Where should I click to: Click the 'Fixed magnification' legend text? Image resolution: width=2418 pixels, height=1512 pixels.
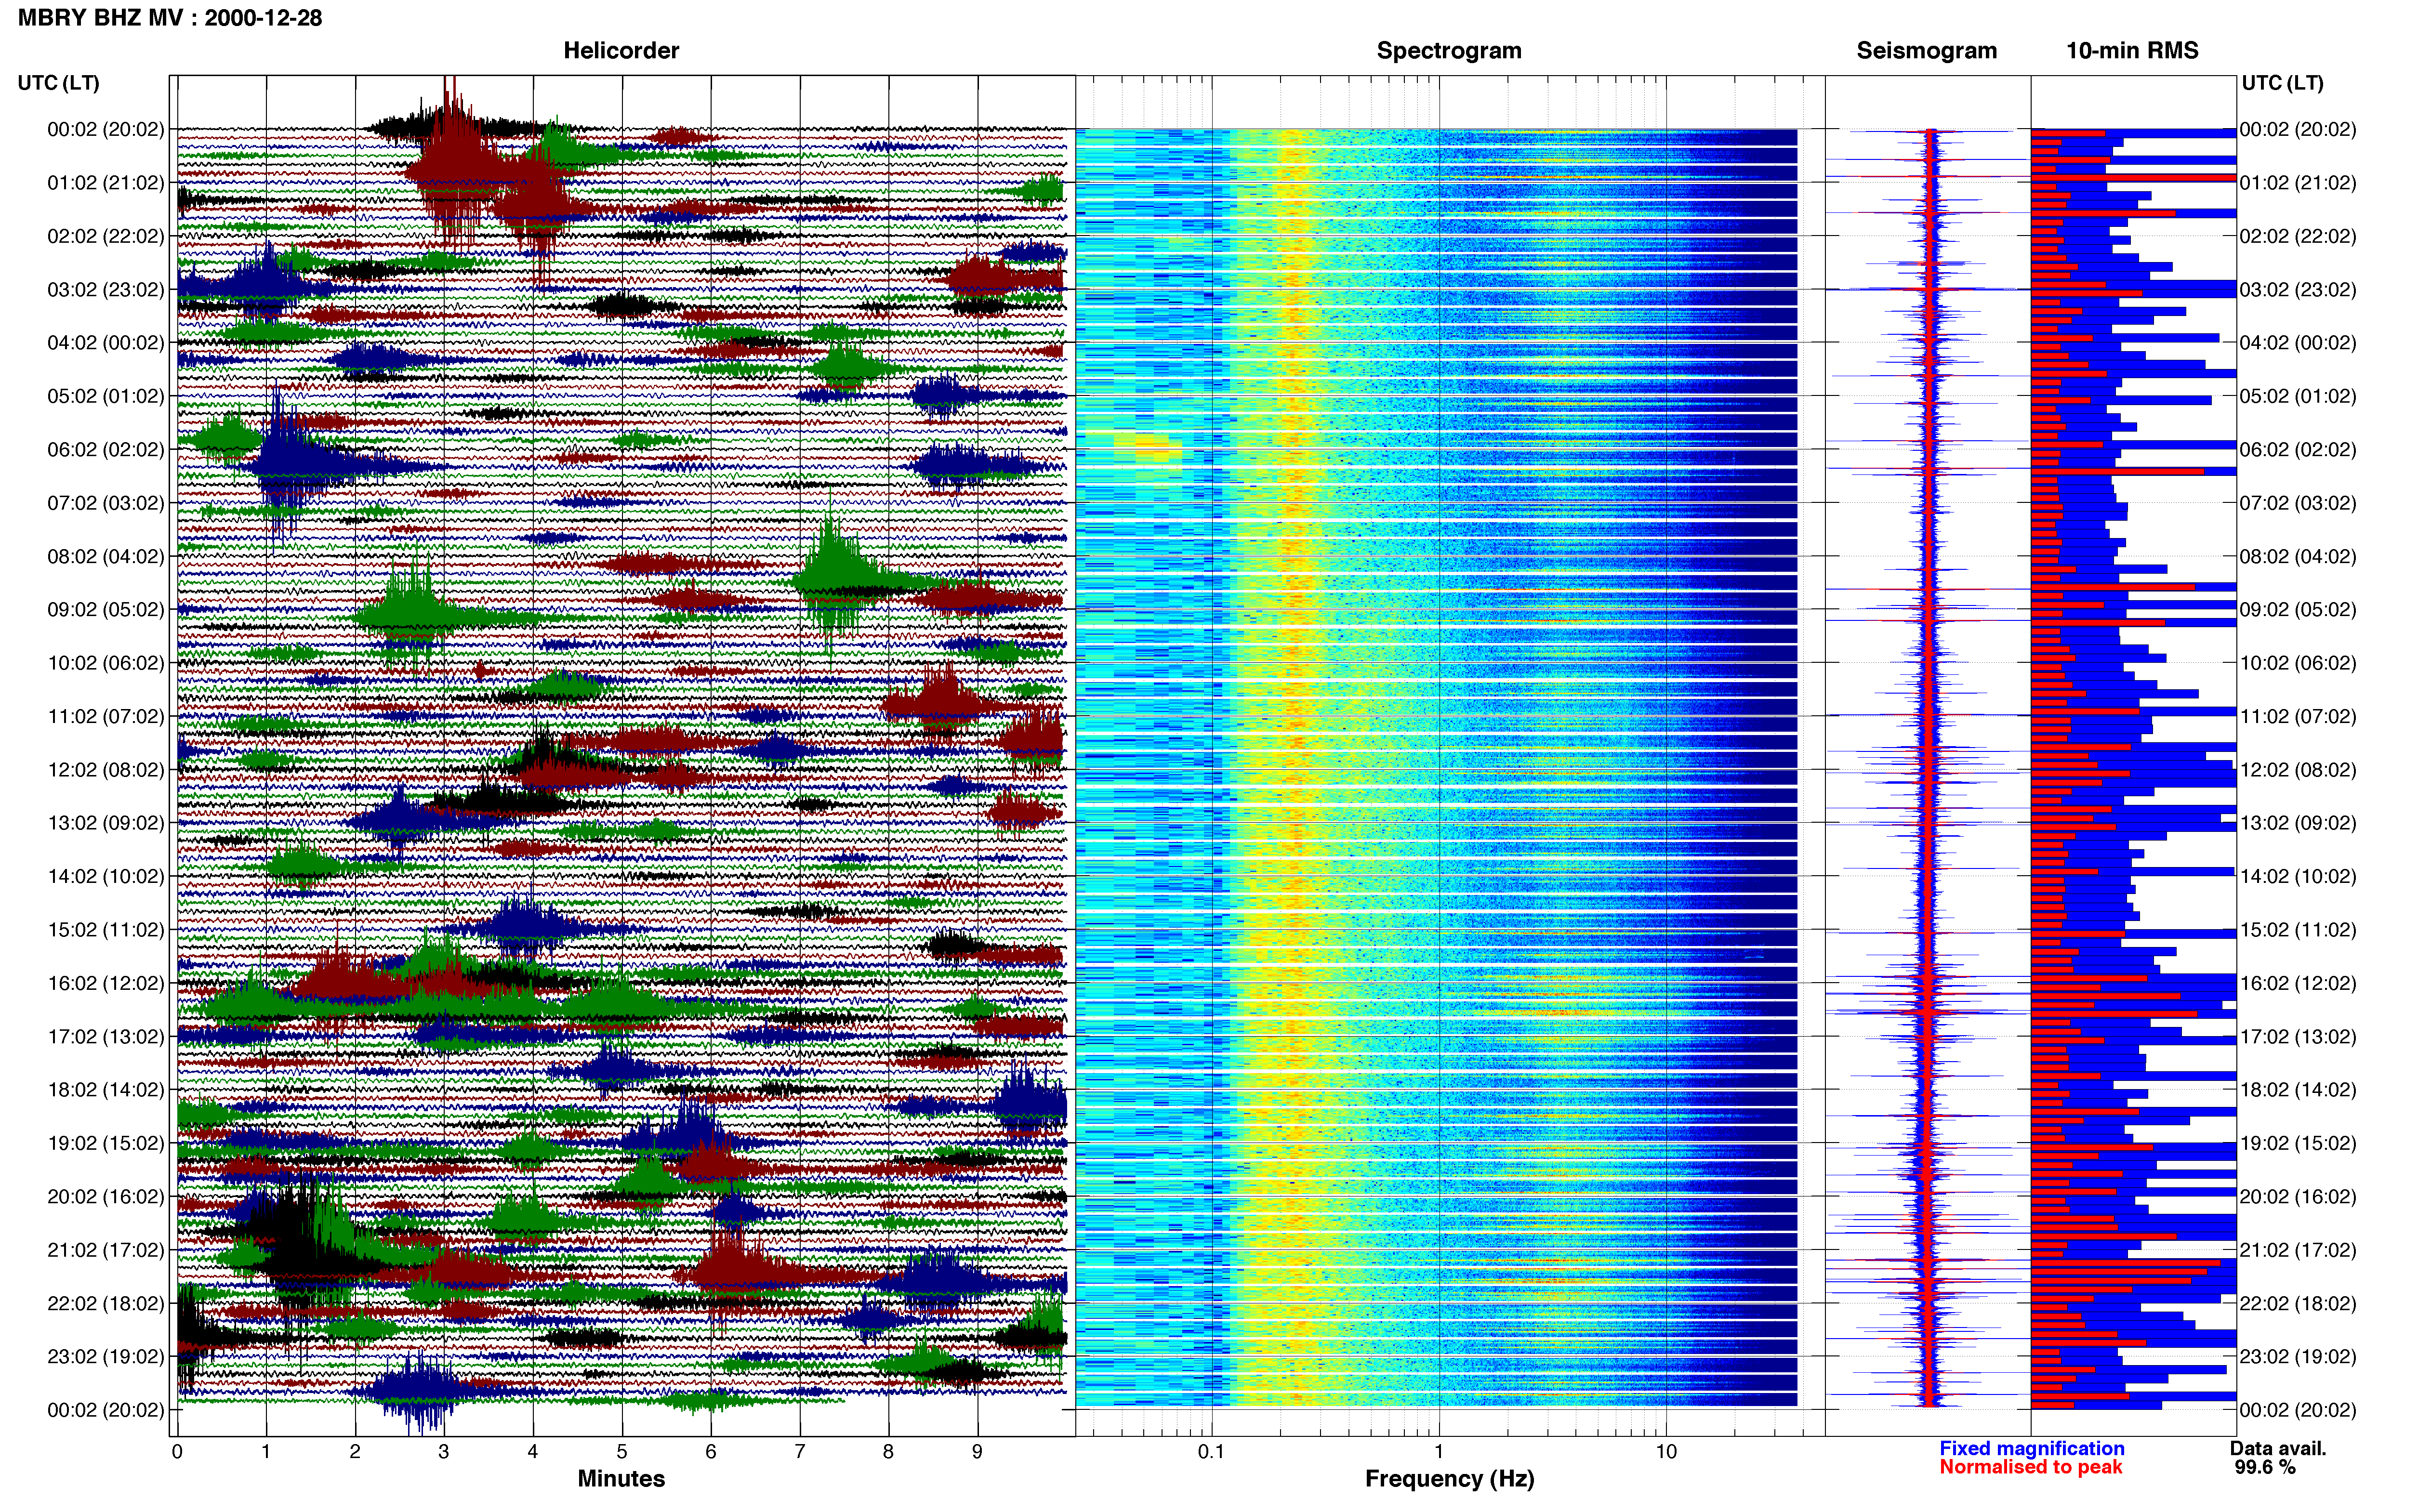coord(2031,1448)
